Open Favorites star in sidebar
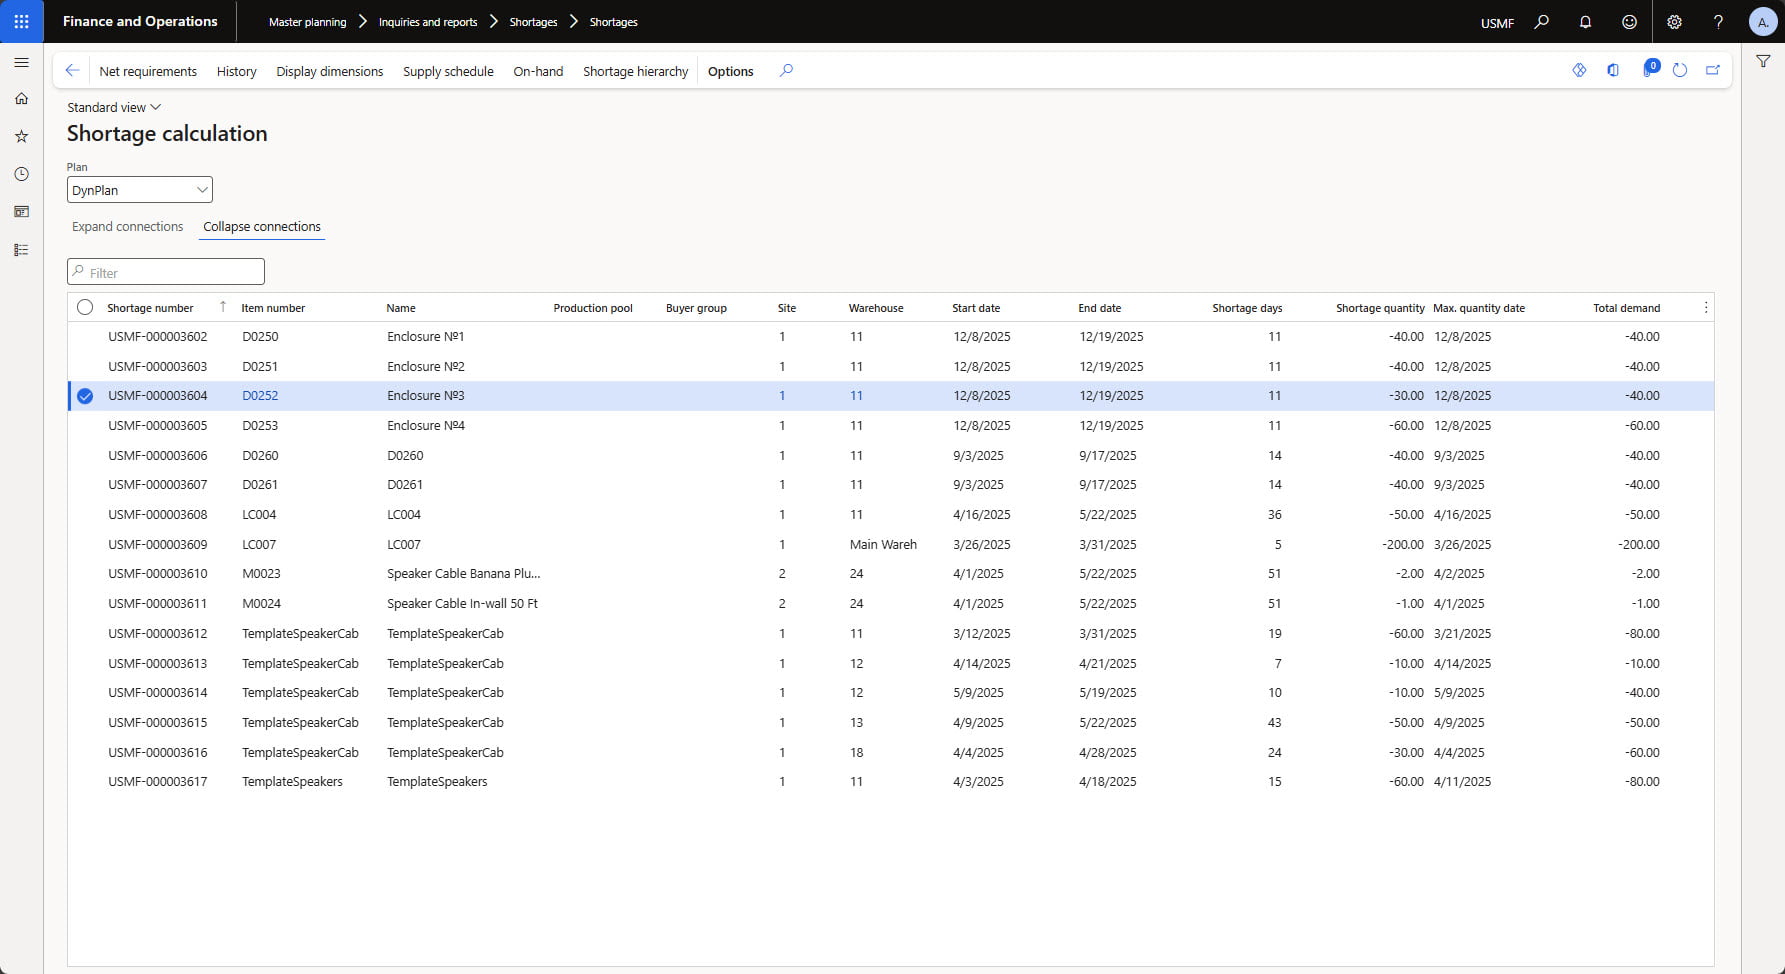This screenshot has width=1785, height=974. click(x=21, y=136)
